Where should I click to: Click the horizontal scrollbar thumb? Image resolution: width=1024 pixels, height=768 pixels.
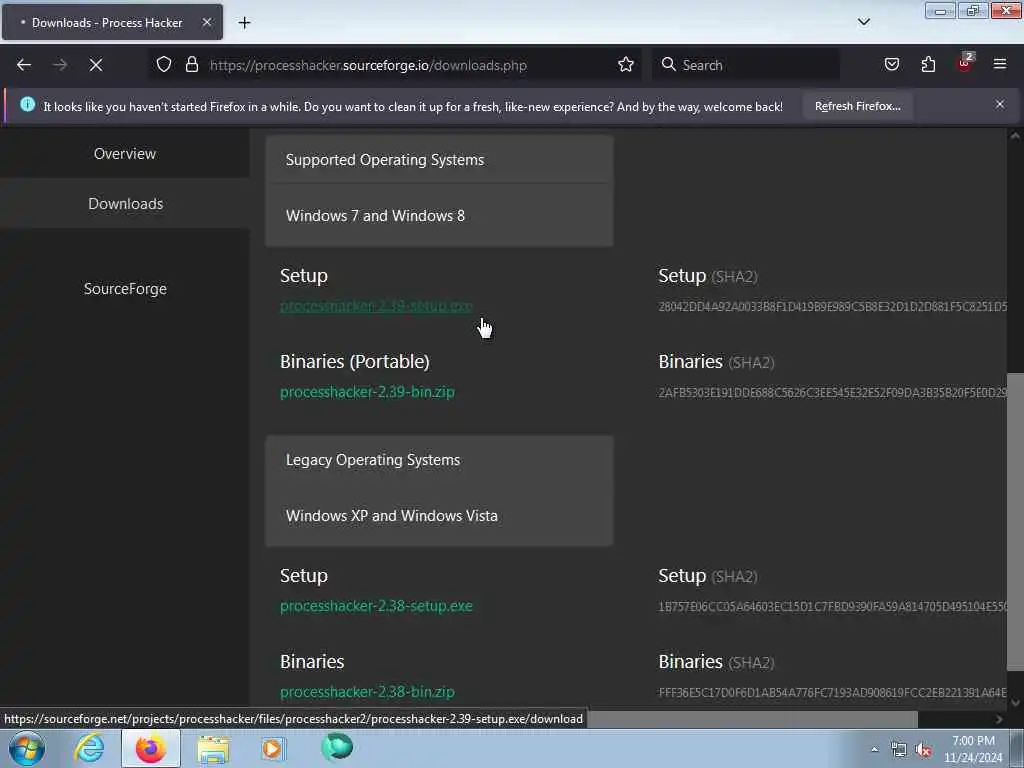[x=751, y=719]
